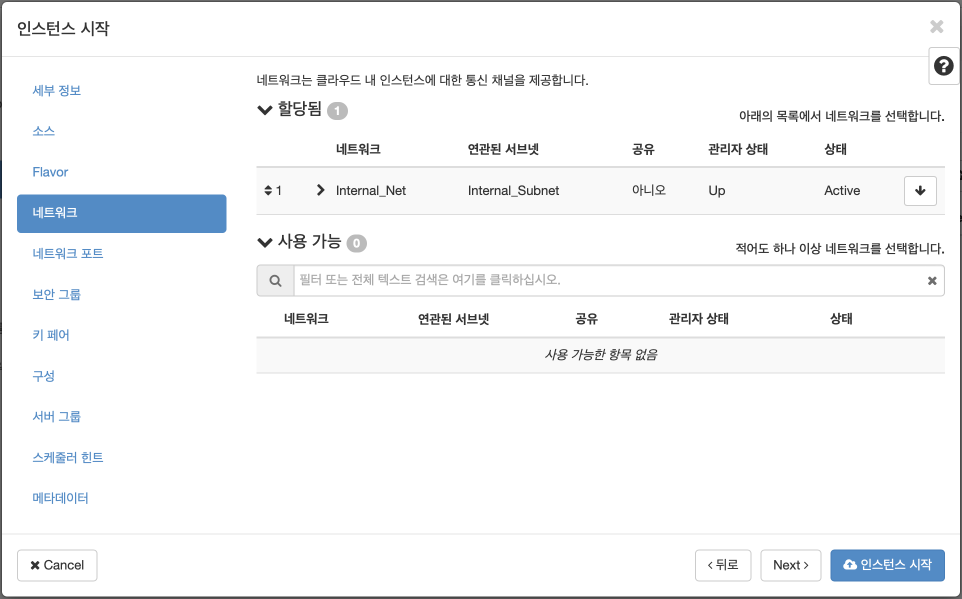The height and width of the screenshot is (599, 962).
Task: Switch to the 키 페어 step
Action: click(51, 335)
